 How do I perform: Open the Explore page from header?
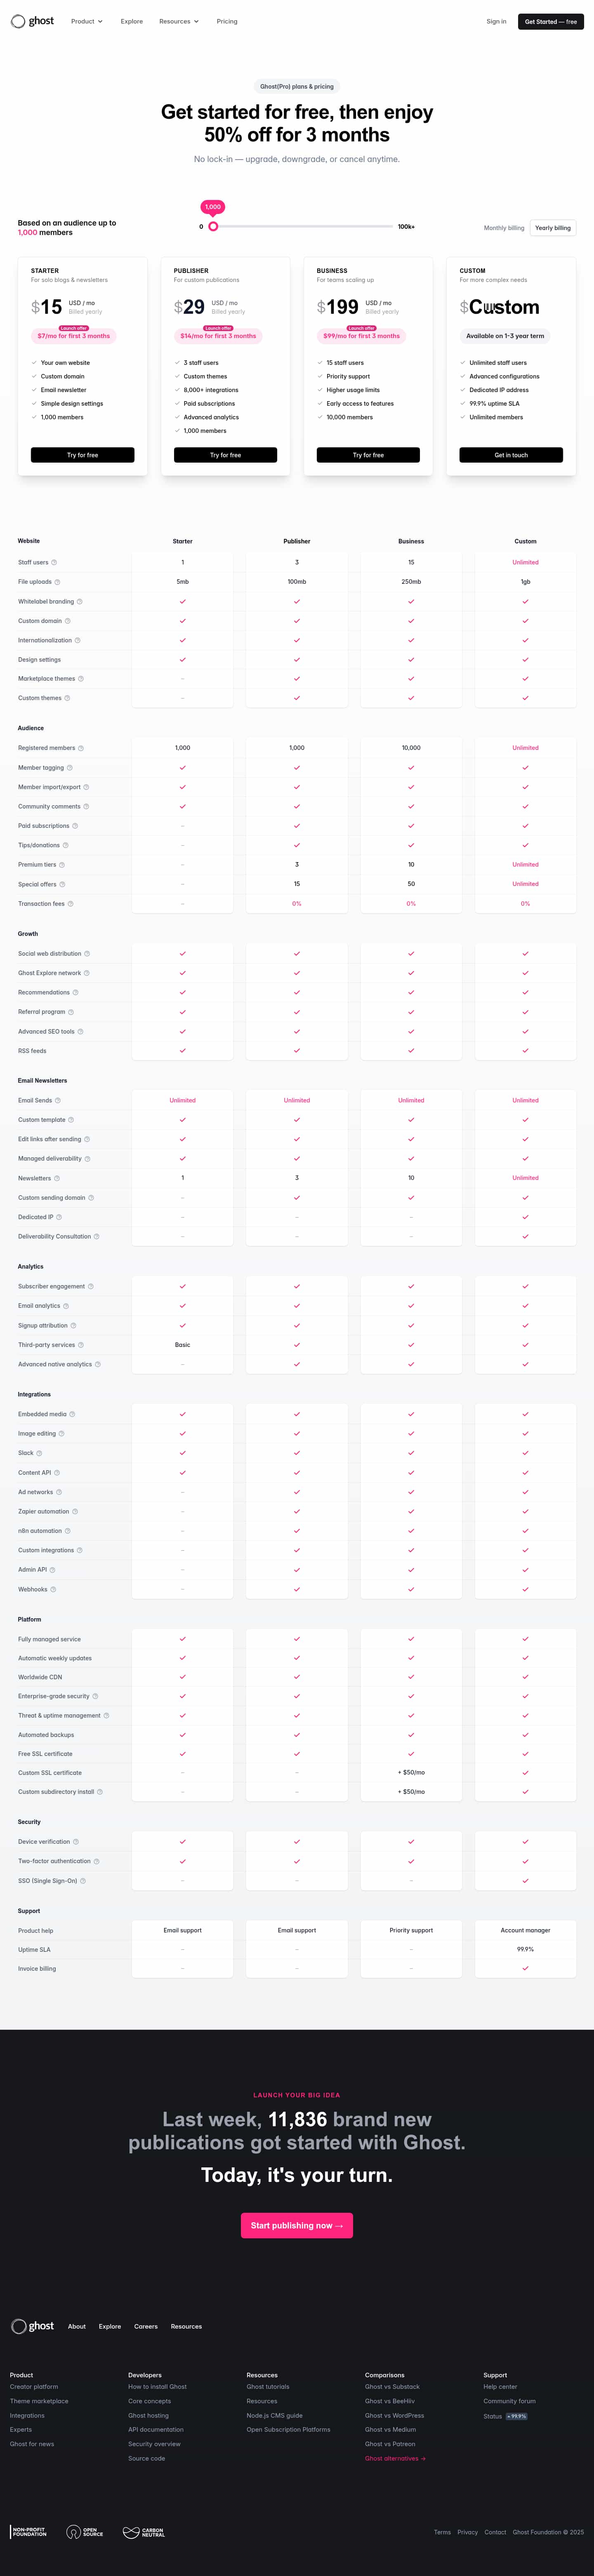(131, 21)
